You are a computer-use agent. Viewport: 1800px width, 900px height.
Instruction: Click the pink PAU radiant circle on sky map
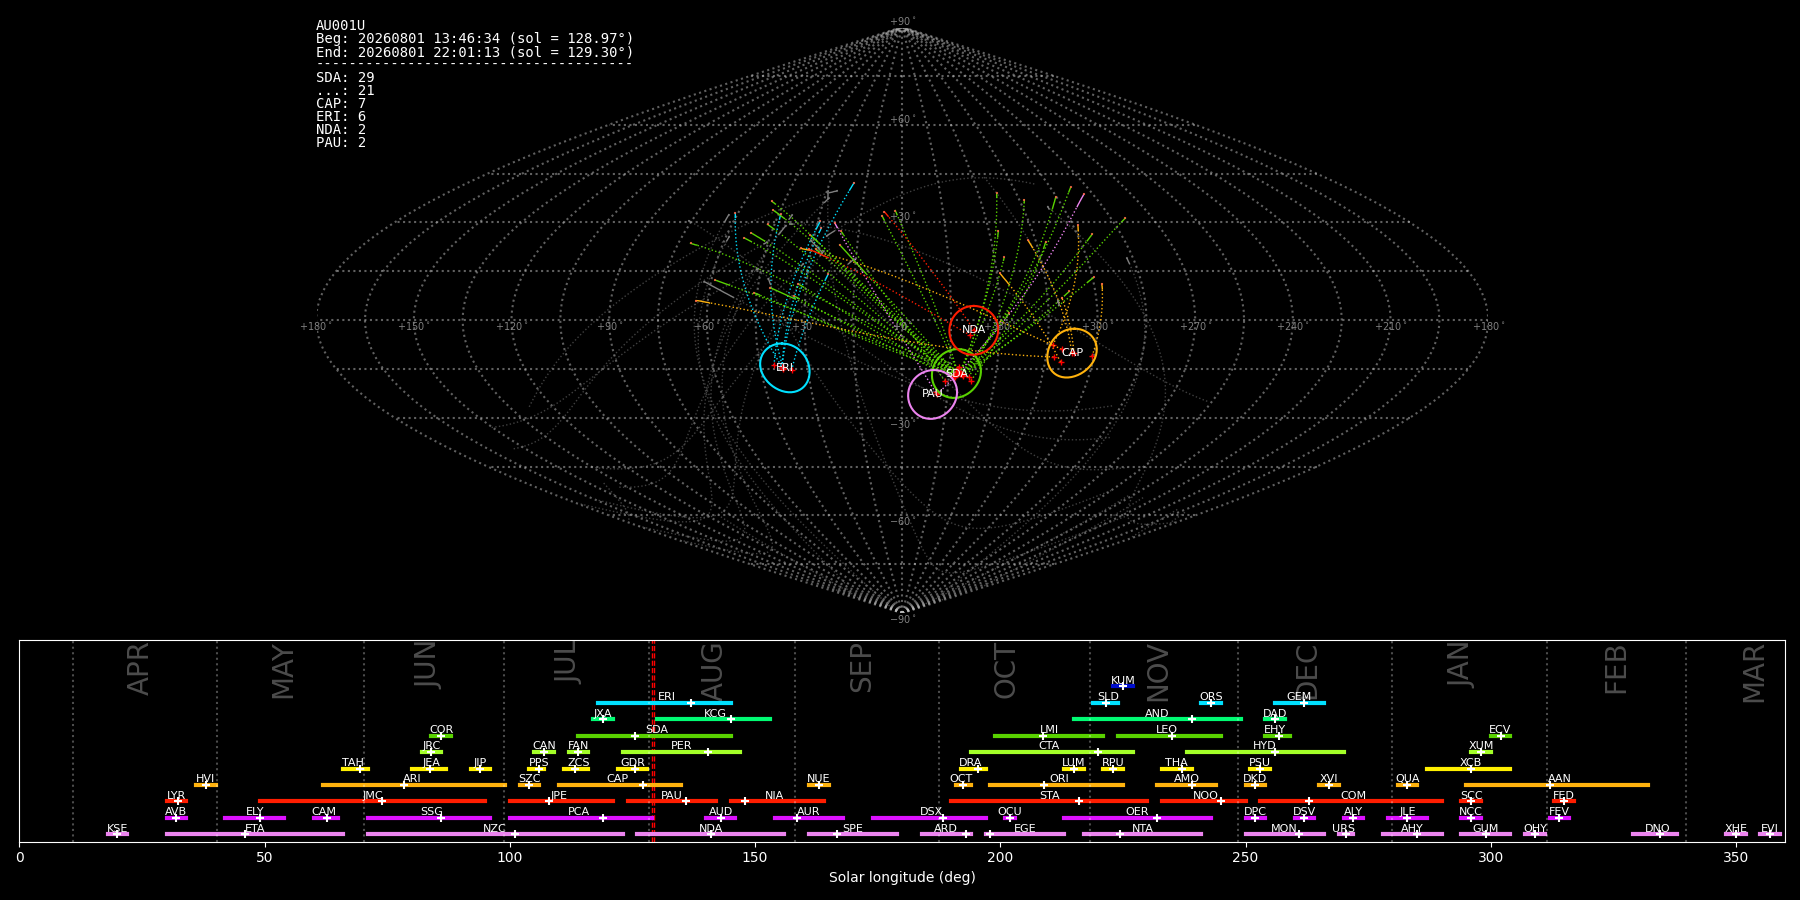pos(932,394)
